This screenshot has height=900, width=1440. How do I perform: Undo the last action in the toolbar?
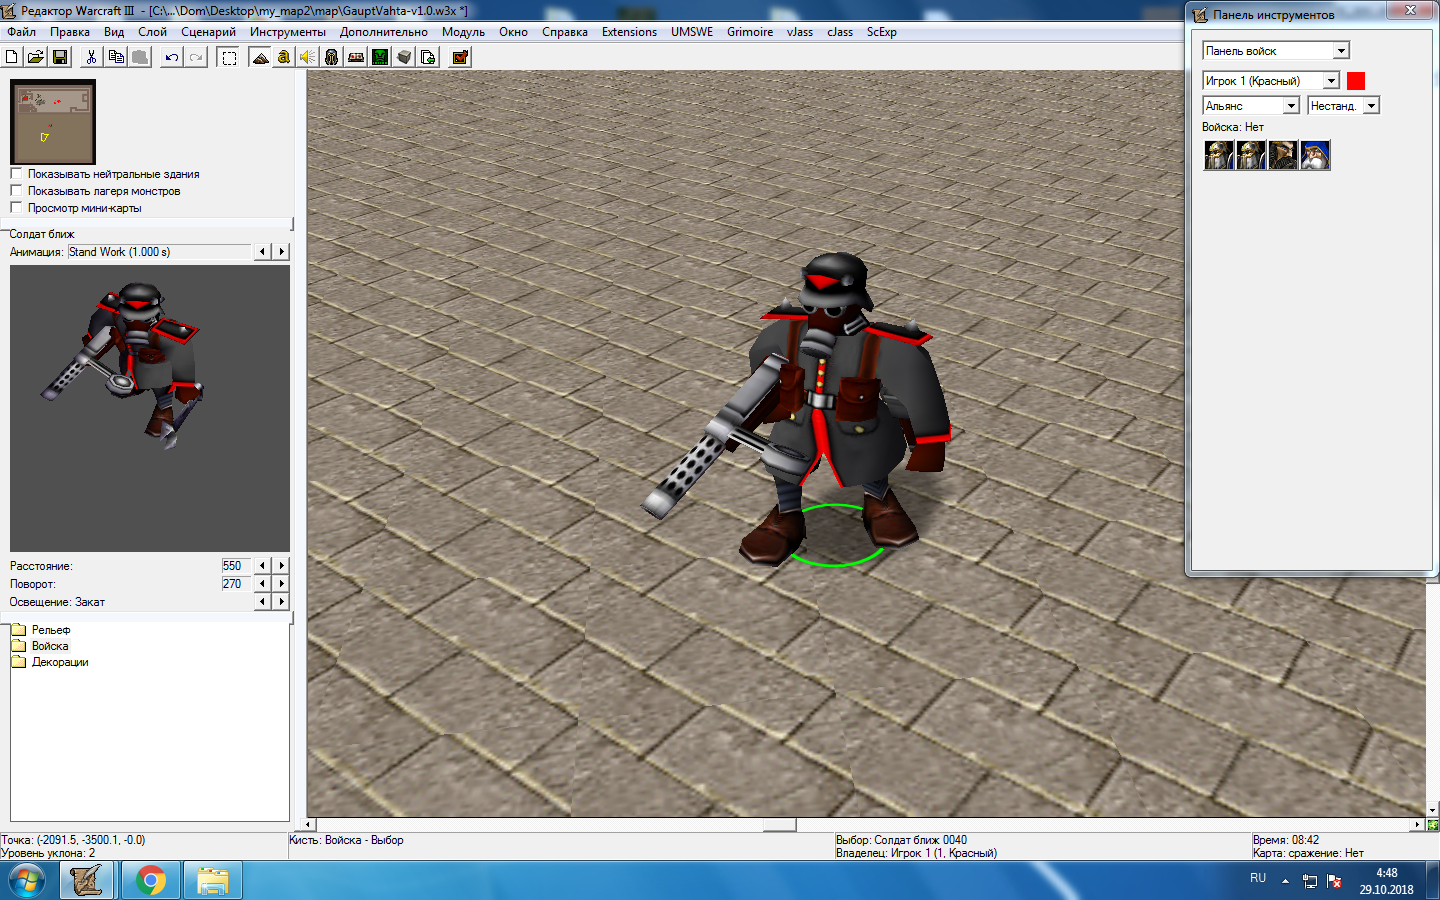[x=172, y=57]
